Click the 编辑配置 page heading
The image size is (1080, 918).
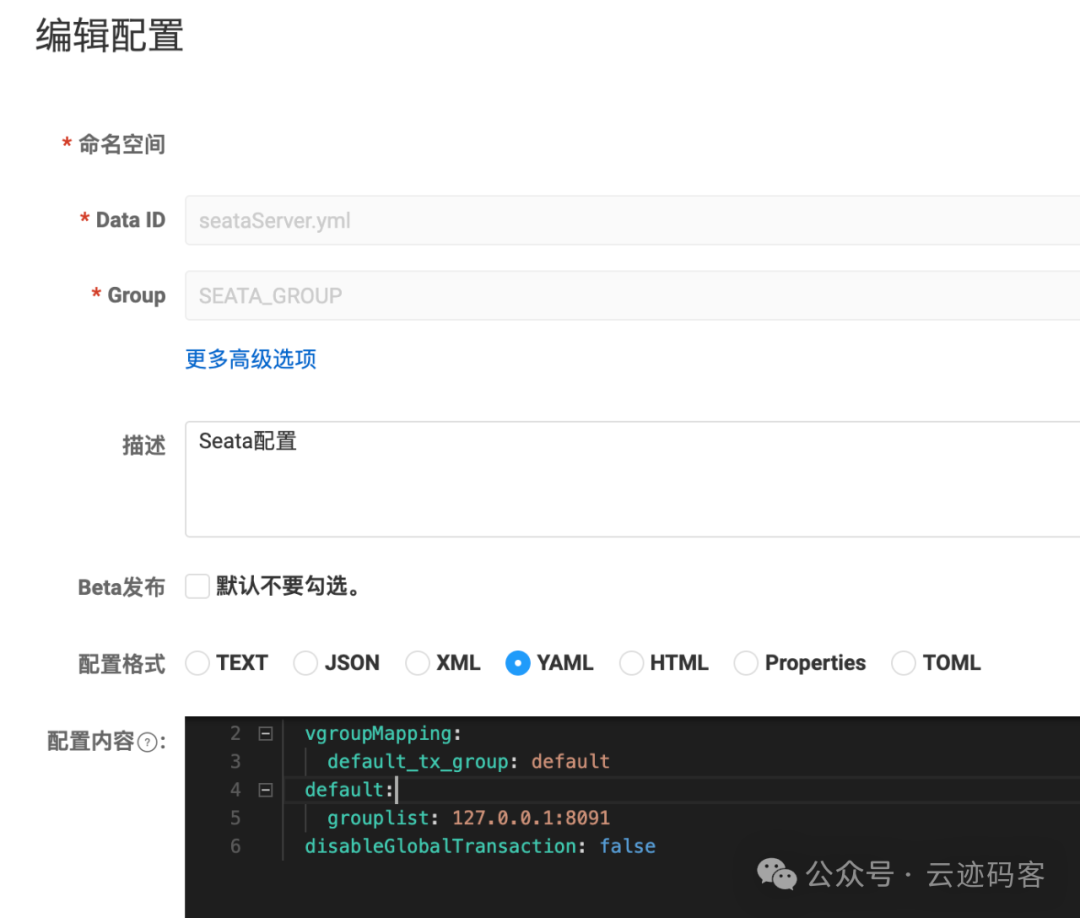[x=110, y=35]
